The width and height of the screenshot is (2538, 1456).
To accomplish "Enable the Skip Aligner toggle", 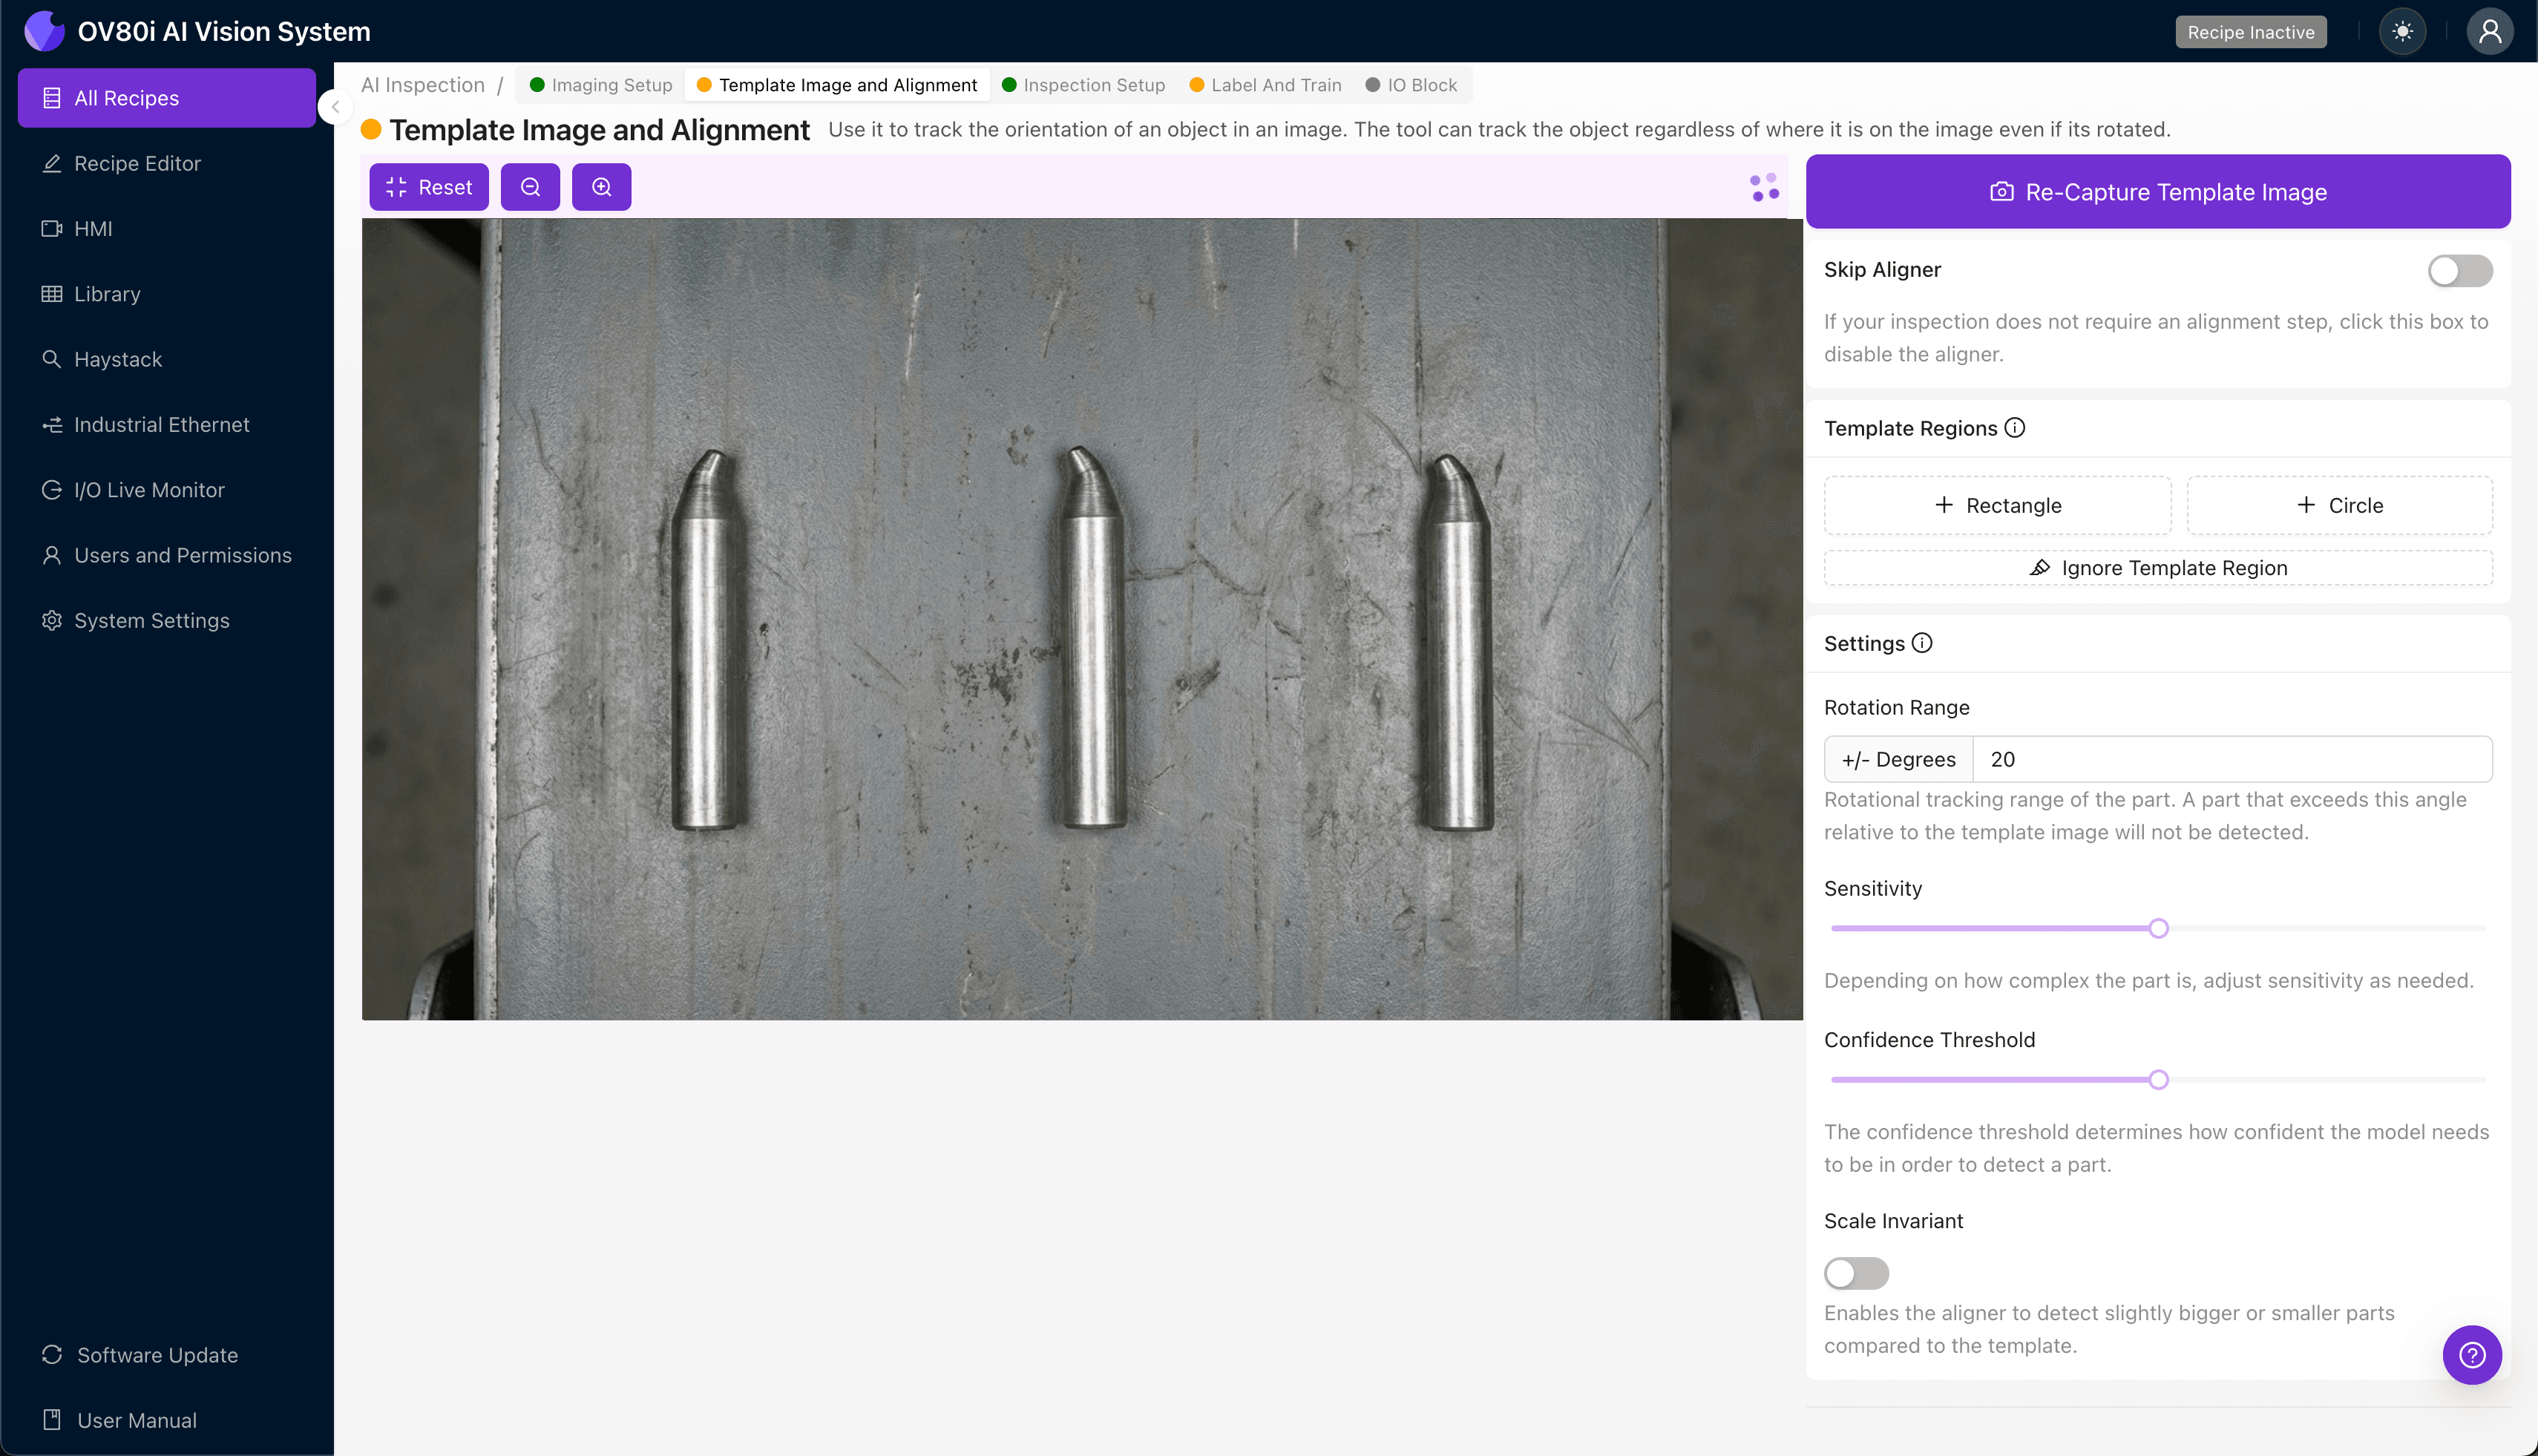I will pyautogui.click(x=2459, y=270).
